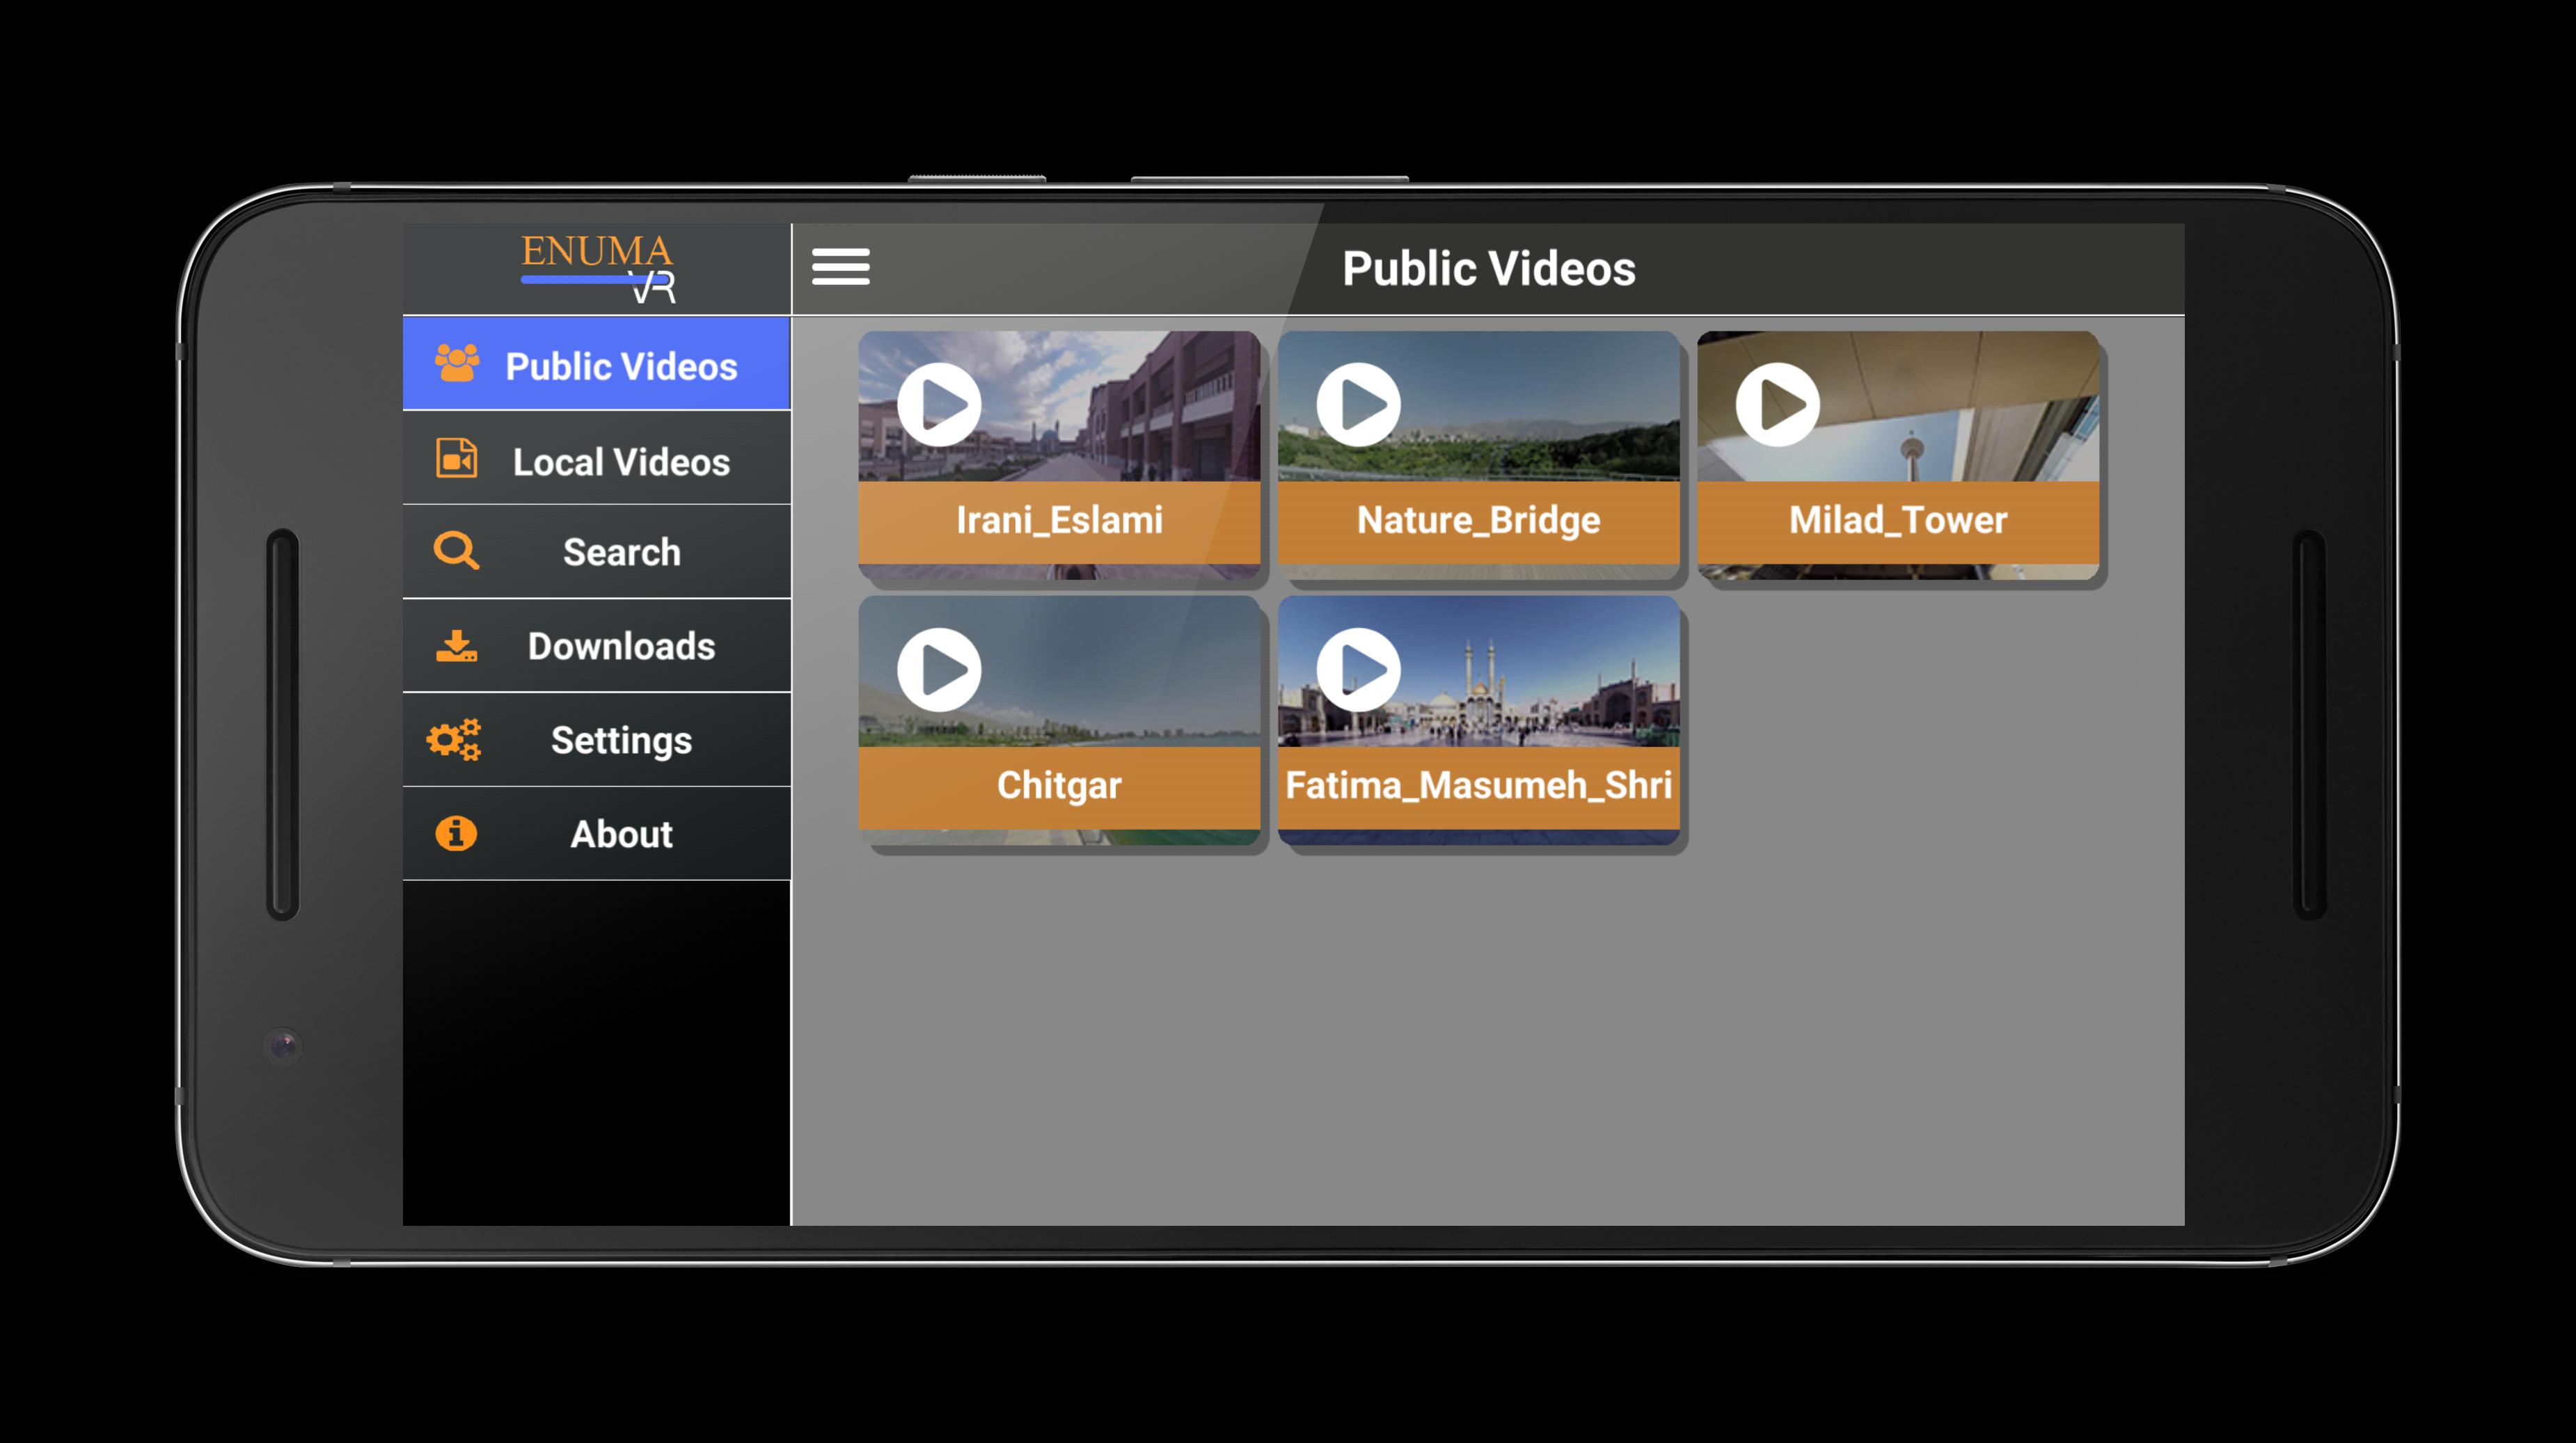Click the Local Videos file icon

tap(457, 459)
